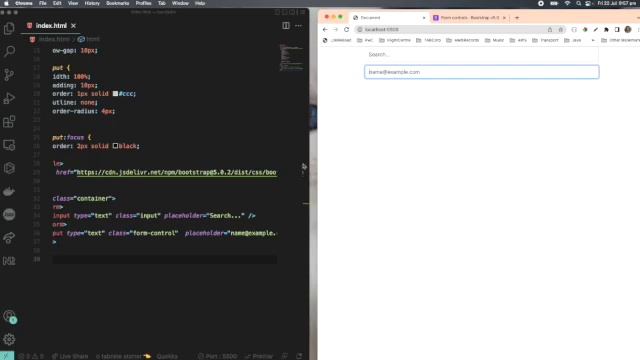Open the History menu in menu bar

tap(92, 3)
